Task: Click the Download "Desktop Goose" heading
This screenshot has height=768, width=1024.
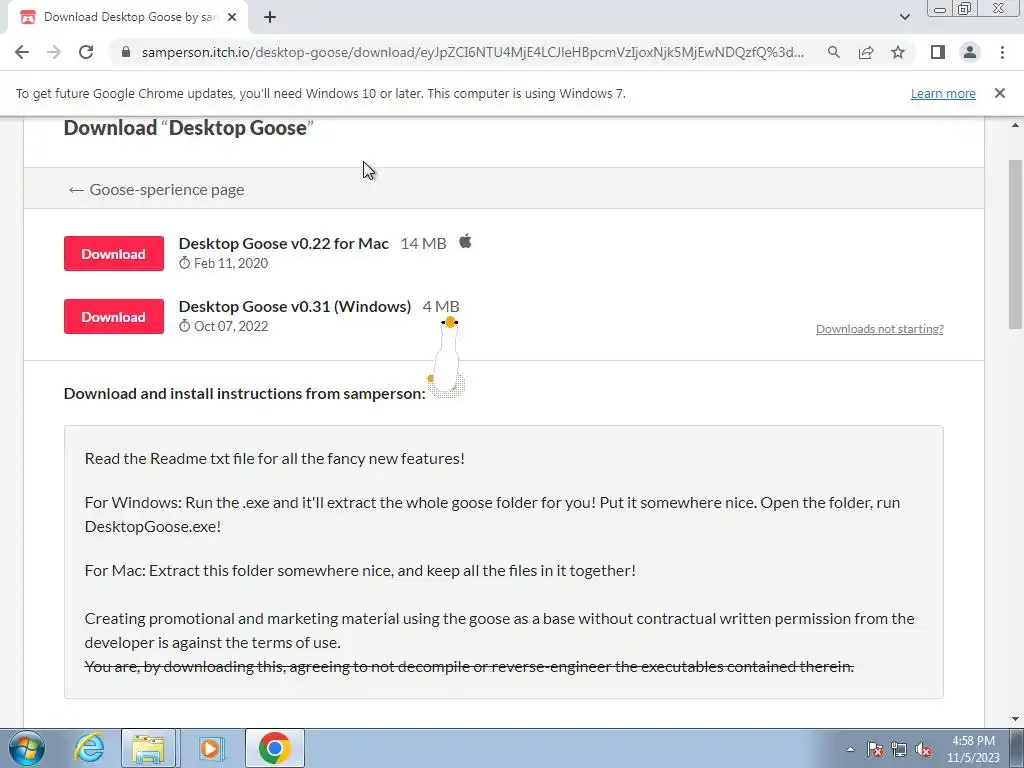Action: (189, 128)
